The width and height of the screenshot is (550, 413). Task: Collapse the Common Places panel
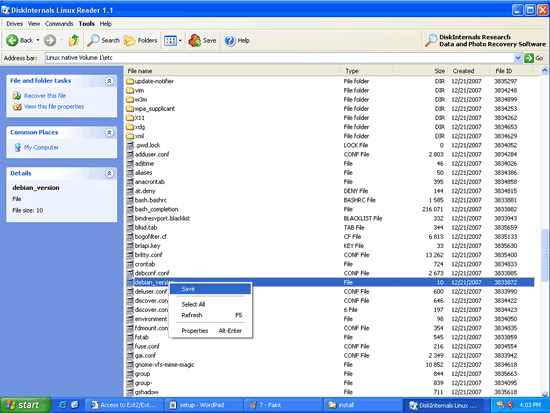[109, 133]
